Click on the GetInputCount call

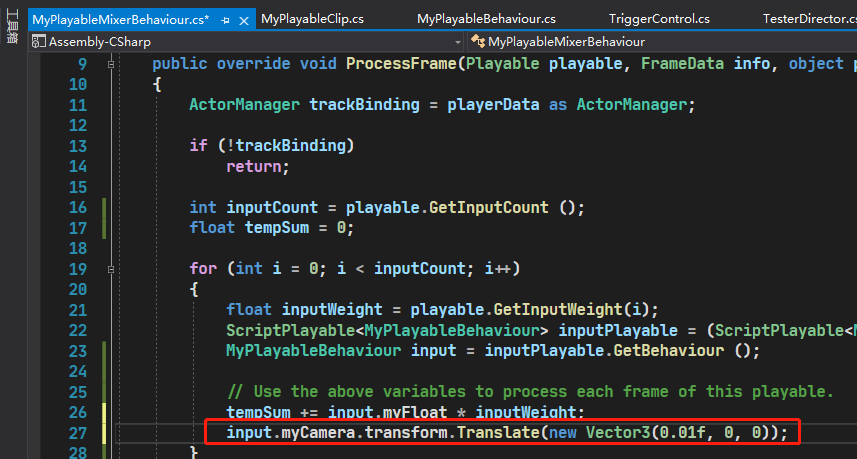[489, 208]
